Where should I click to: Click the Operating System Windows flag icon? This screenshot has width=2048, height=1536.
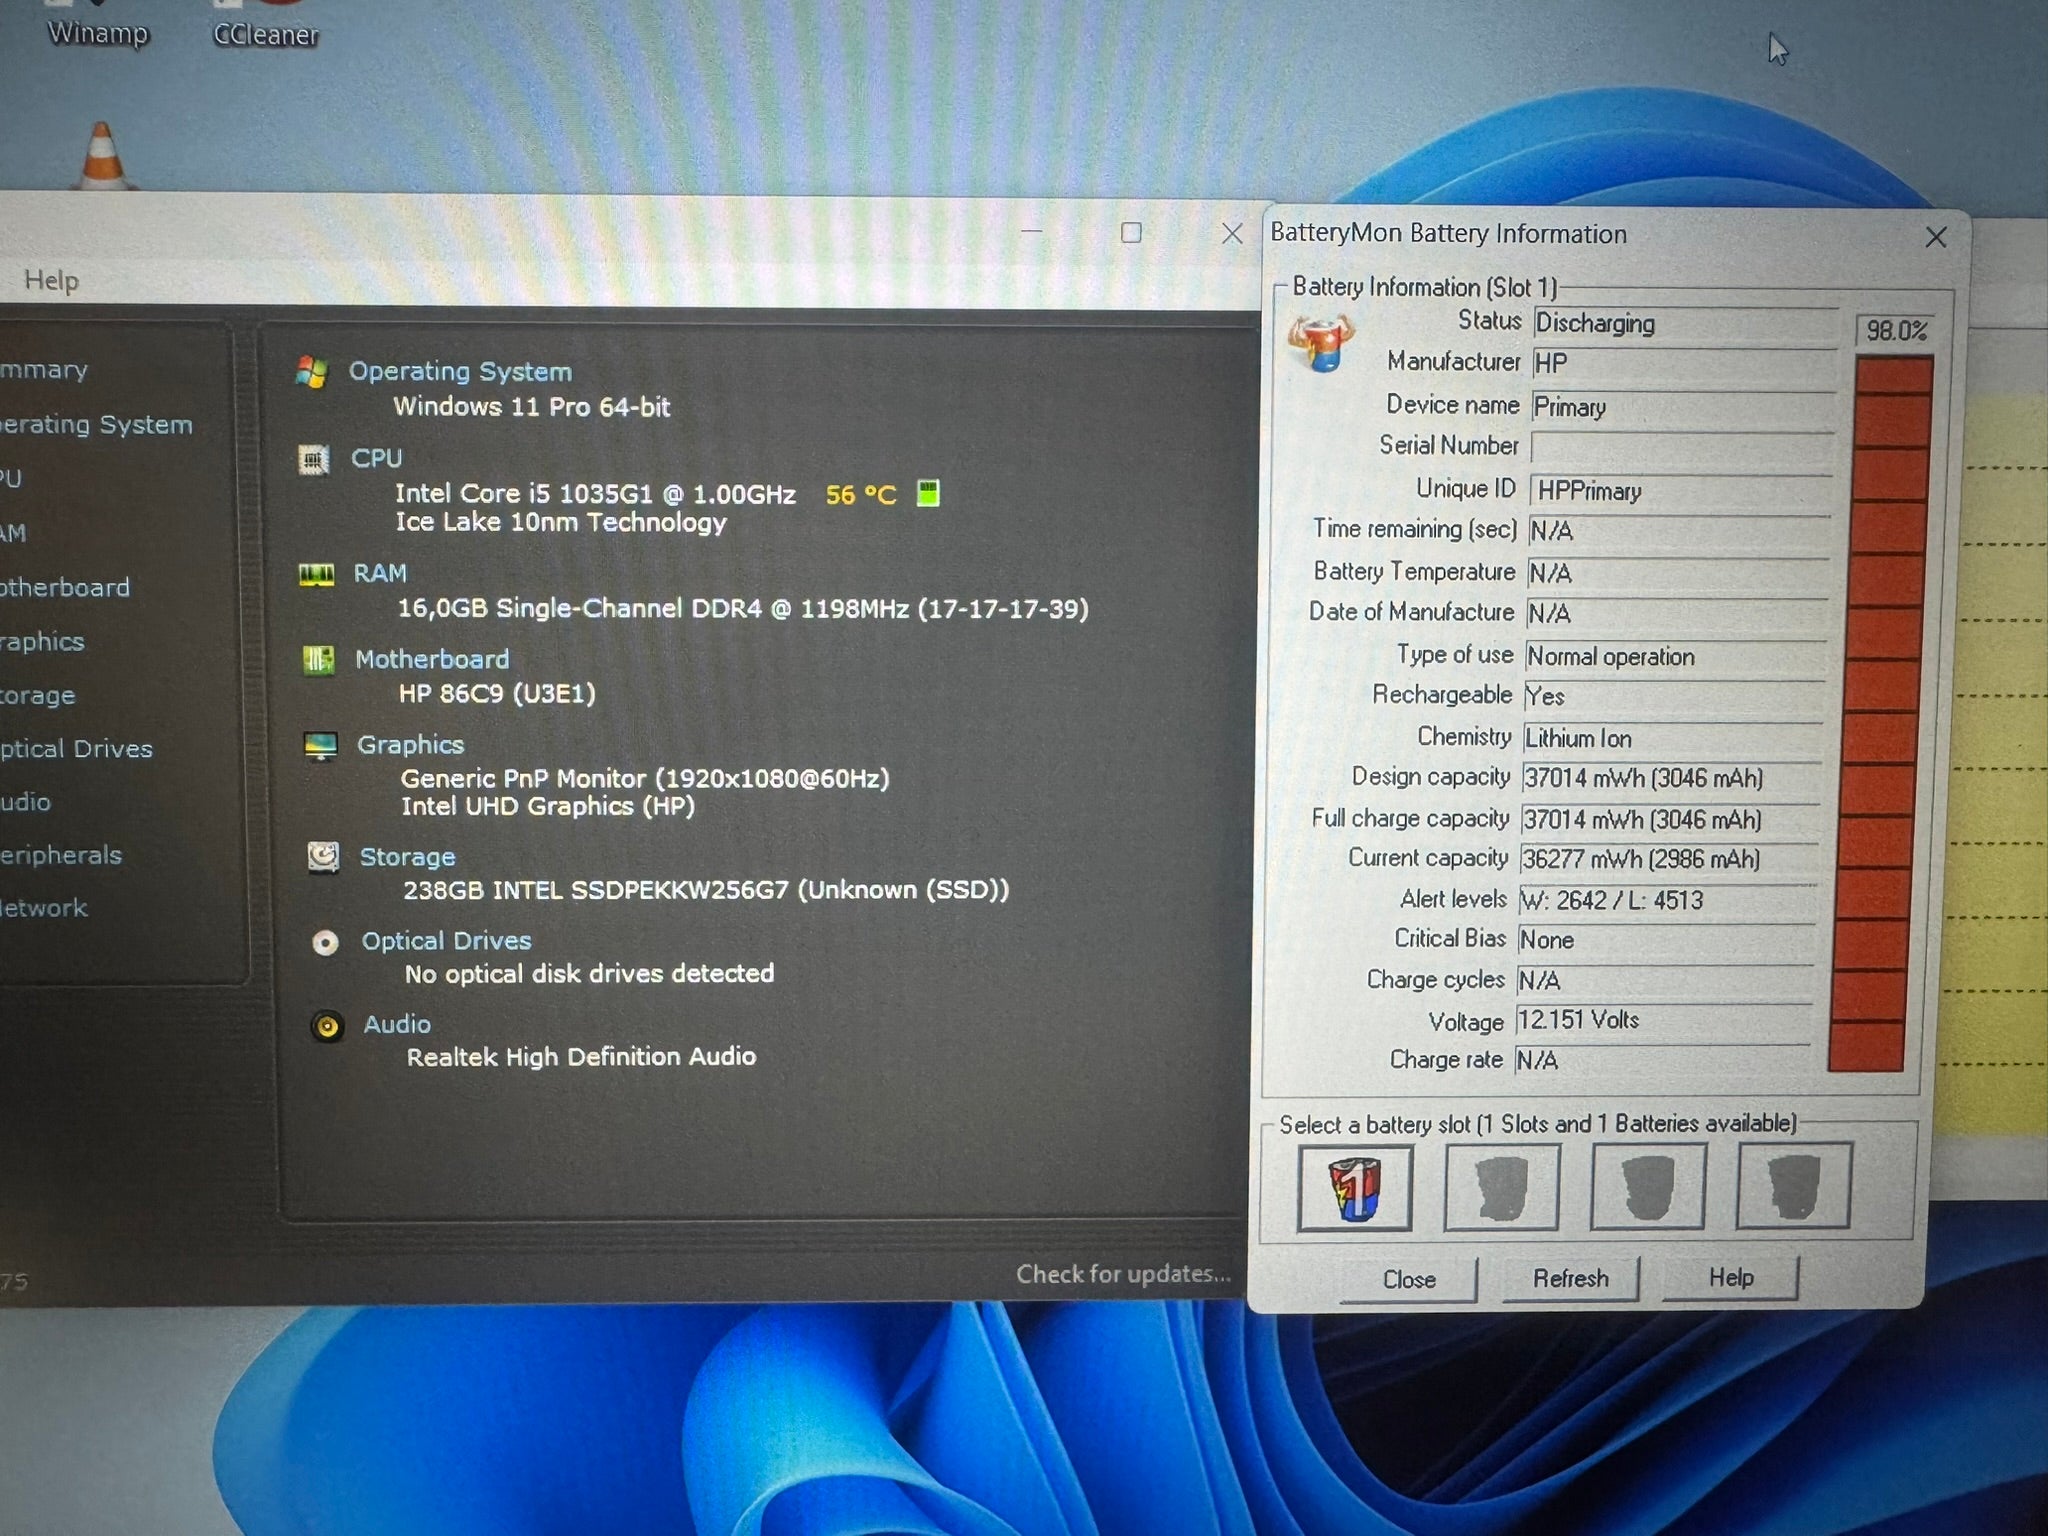pyautogui.click(x=312, y=372)
